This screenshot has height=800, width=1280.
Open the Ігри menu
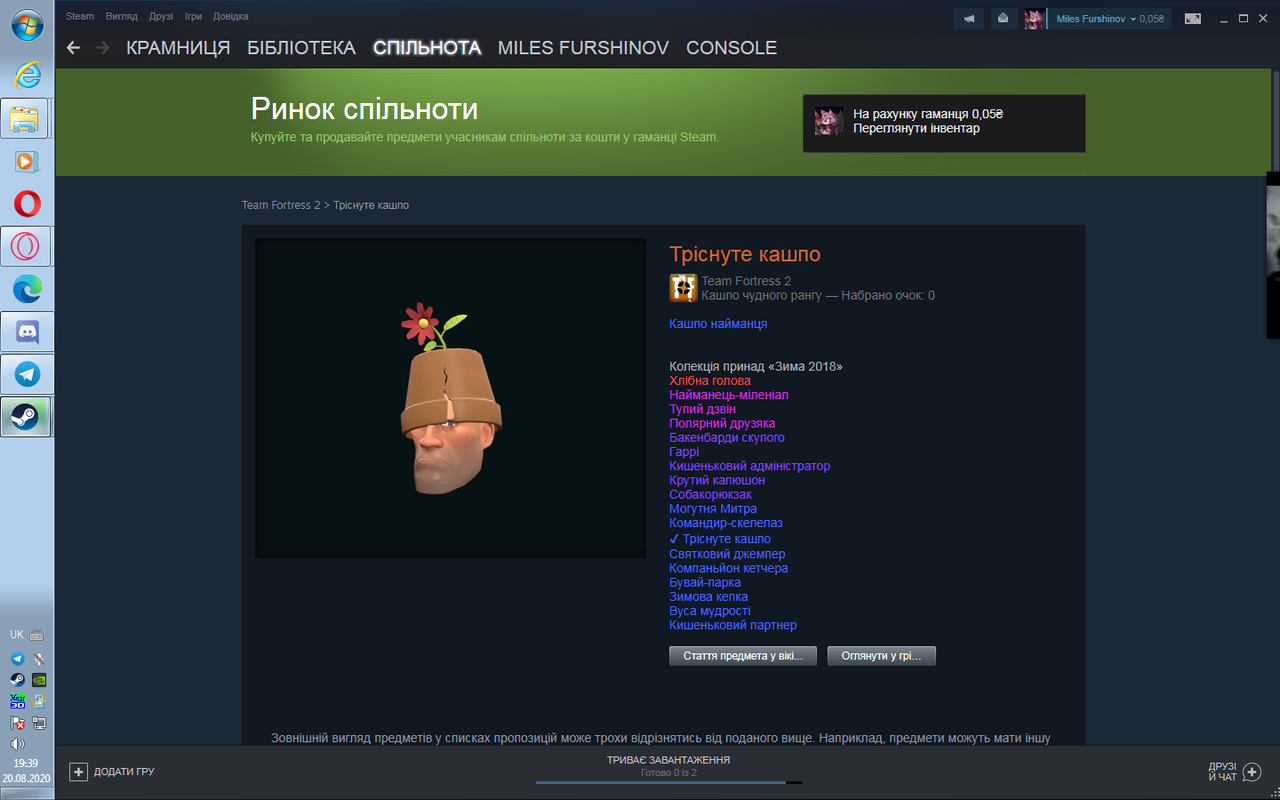pyautogui.click(x=193, y=16)
